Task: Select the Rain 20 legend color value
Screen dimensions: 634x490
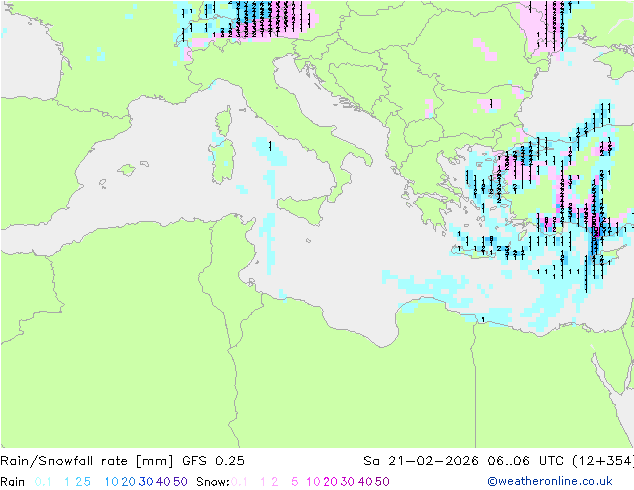Action: click(129, 482)
